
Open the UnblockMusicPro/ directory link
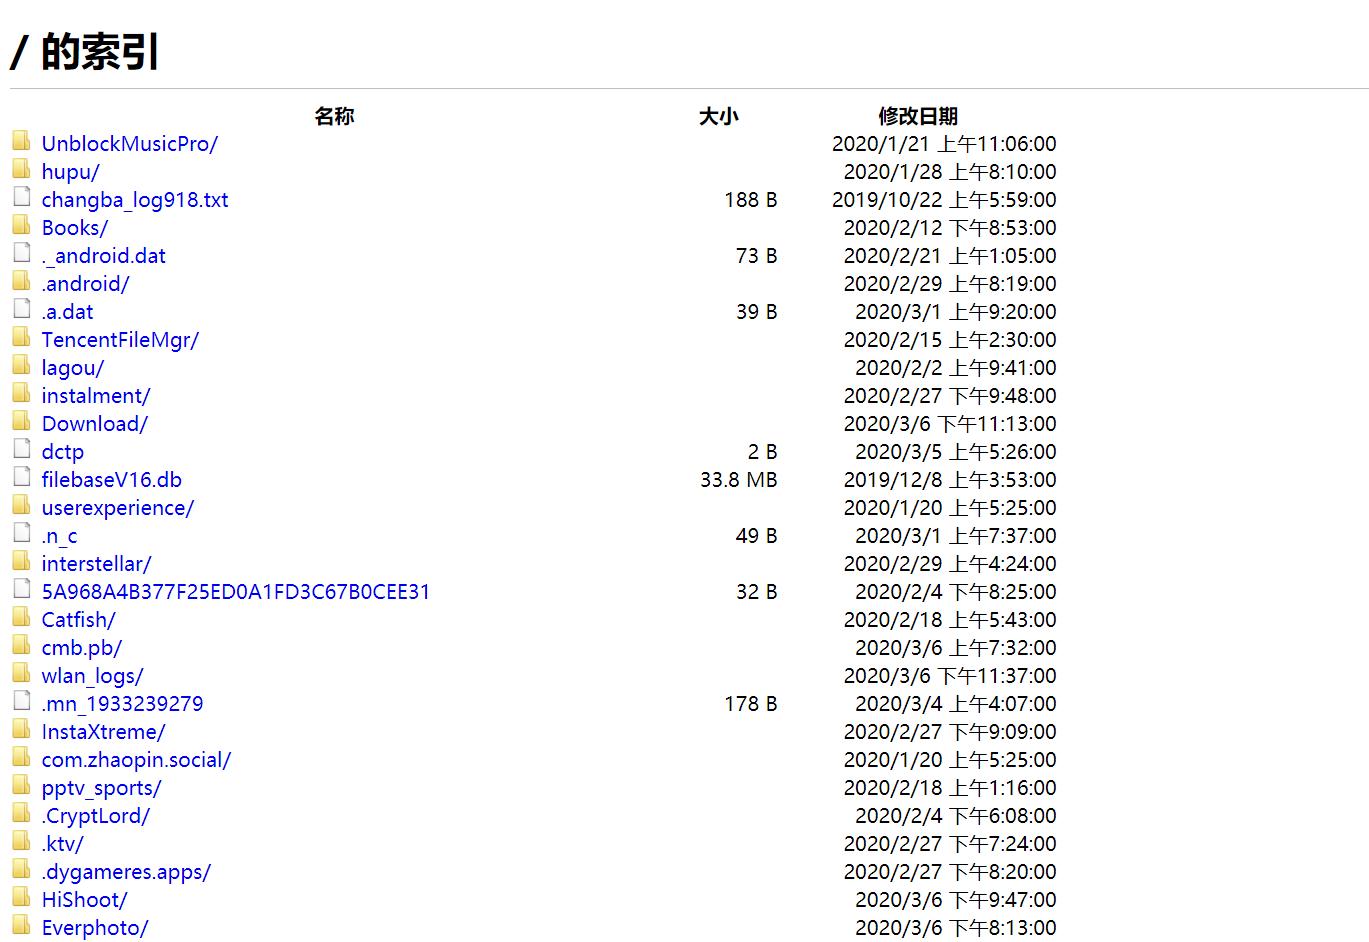point(130,144)
